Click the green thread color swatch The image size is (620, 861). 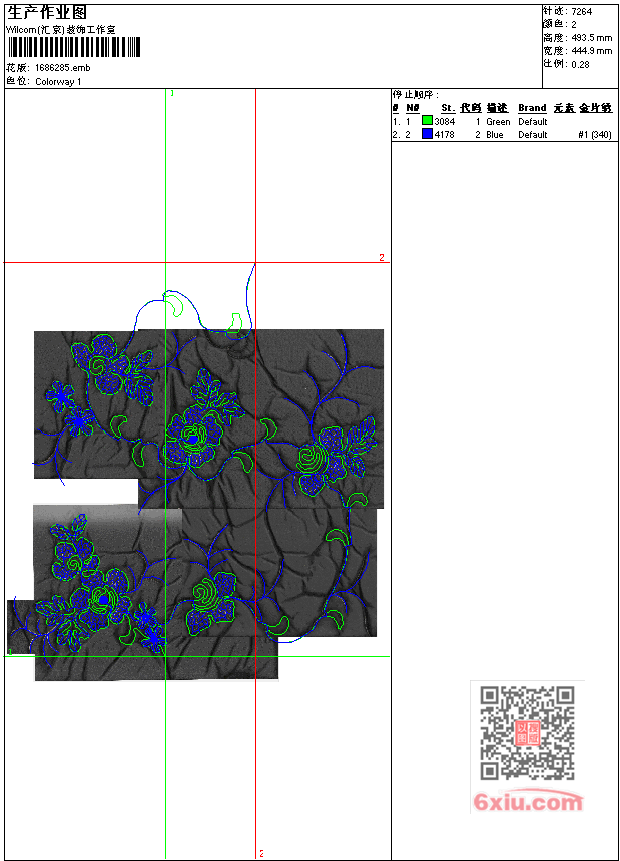click(427, 121)
